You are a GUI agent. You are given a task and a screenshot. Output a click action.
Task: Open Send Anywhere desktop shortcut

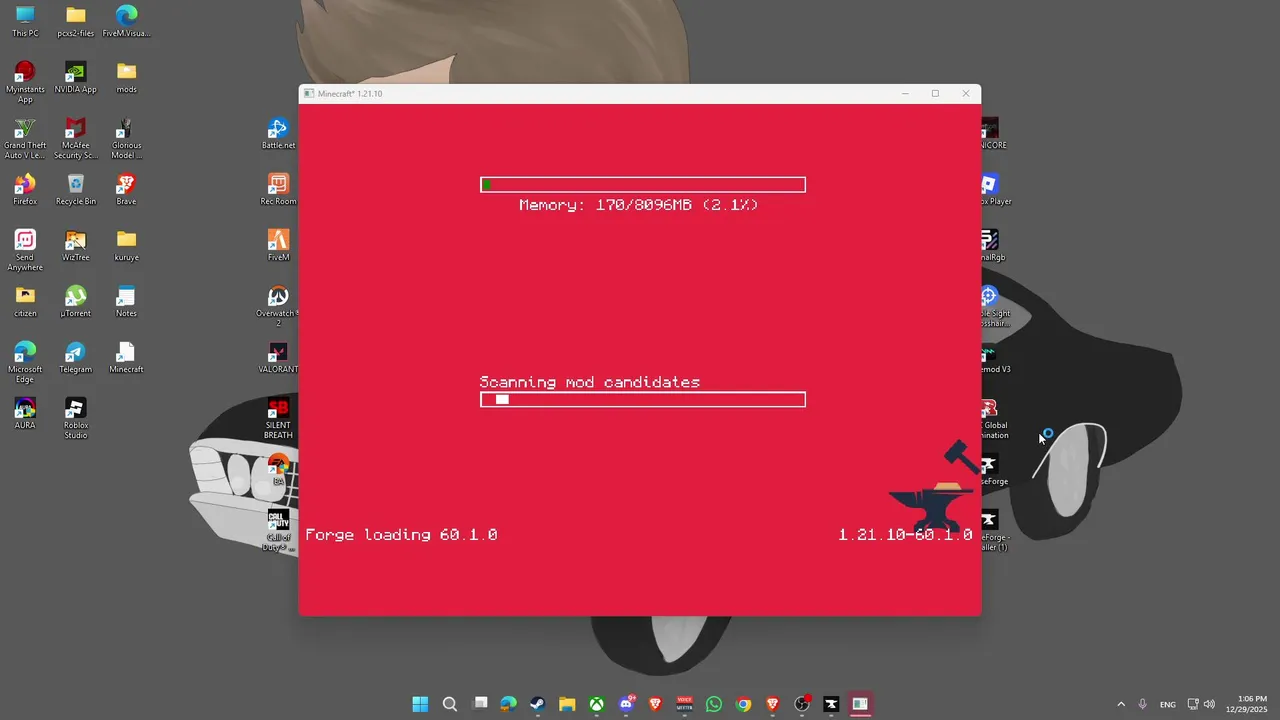25,250
